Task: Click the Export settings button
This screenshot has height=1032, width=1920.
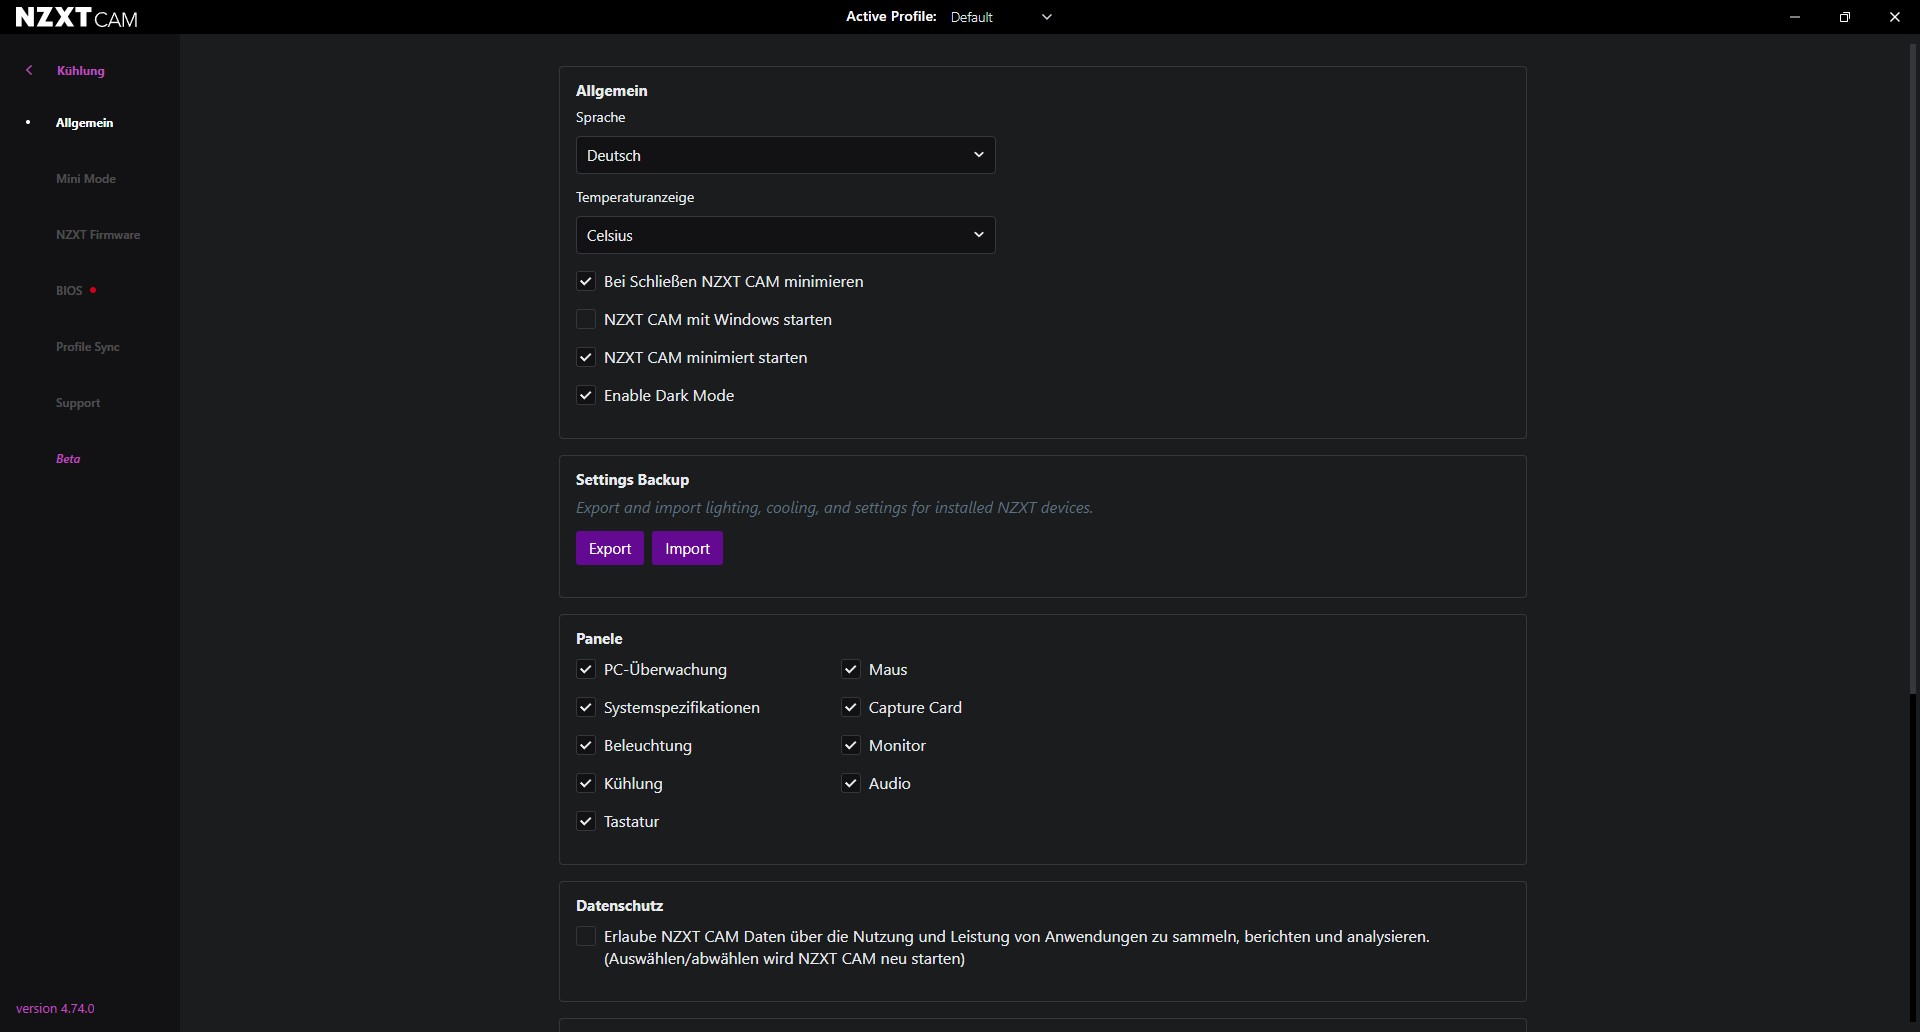Action: coord(609,549)
